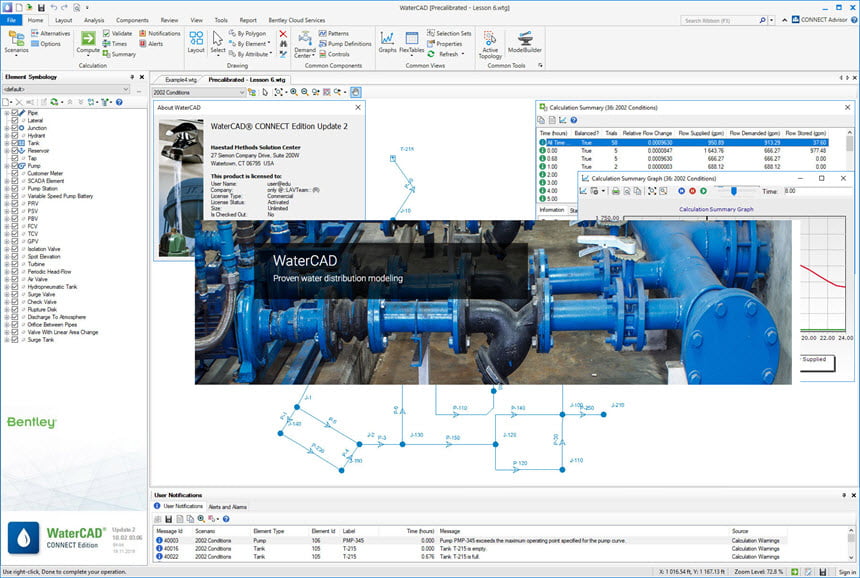Screen dimensions: 860x578
Task: Activate the Select arrow tool
Action: pos(218,42)
